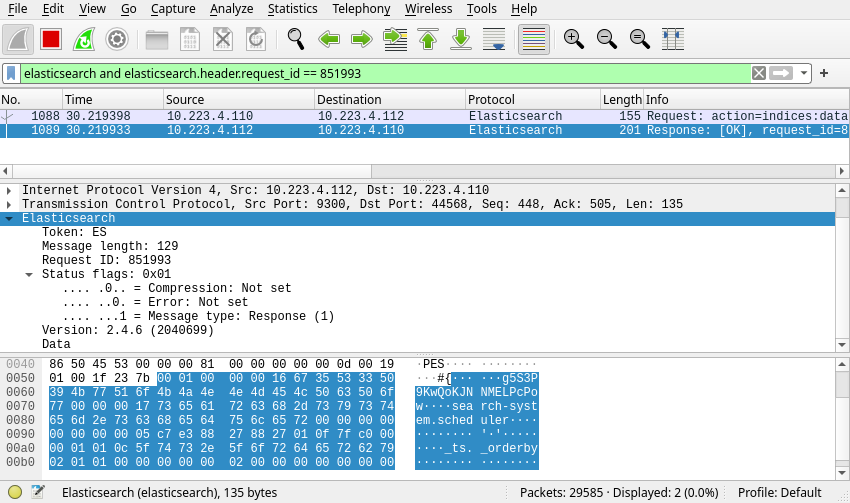The image size is (850, 503).
Task: Open the Statistics menu
Action: (x=292, y=9)
